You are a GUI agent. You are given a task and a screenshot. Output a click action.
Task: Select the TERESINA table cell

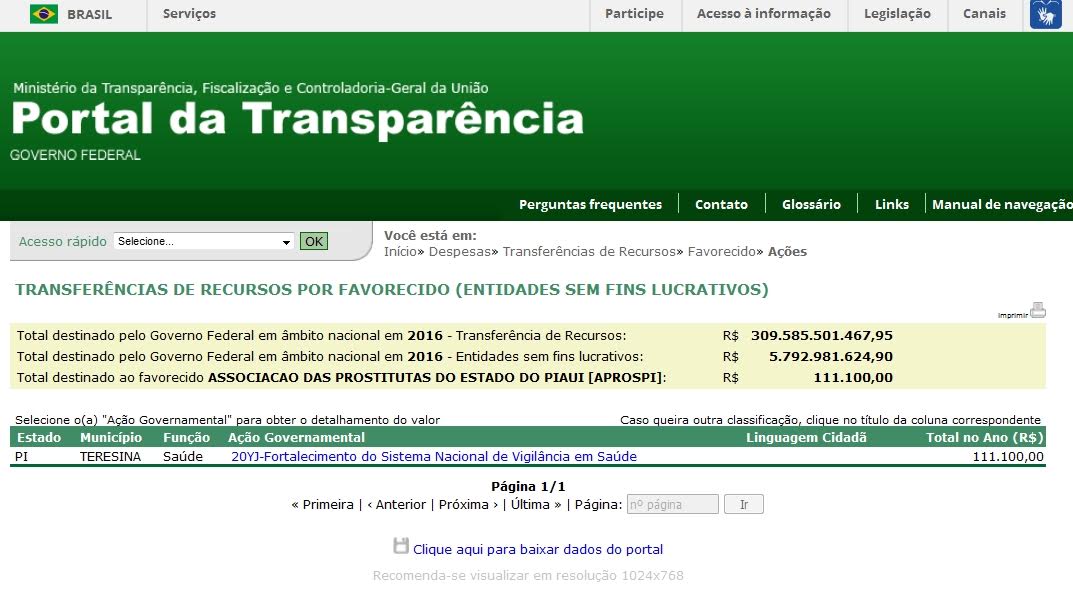(x=110, y=456)
